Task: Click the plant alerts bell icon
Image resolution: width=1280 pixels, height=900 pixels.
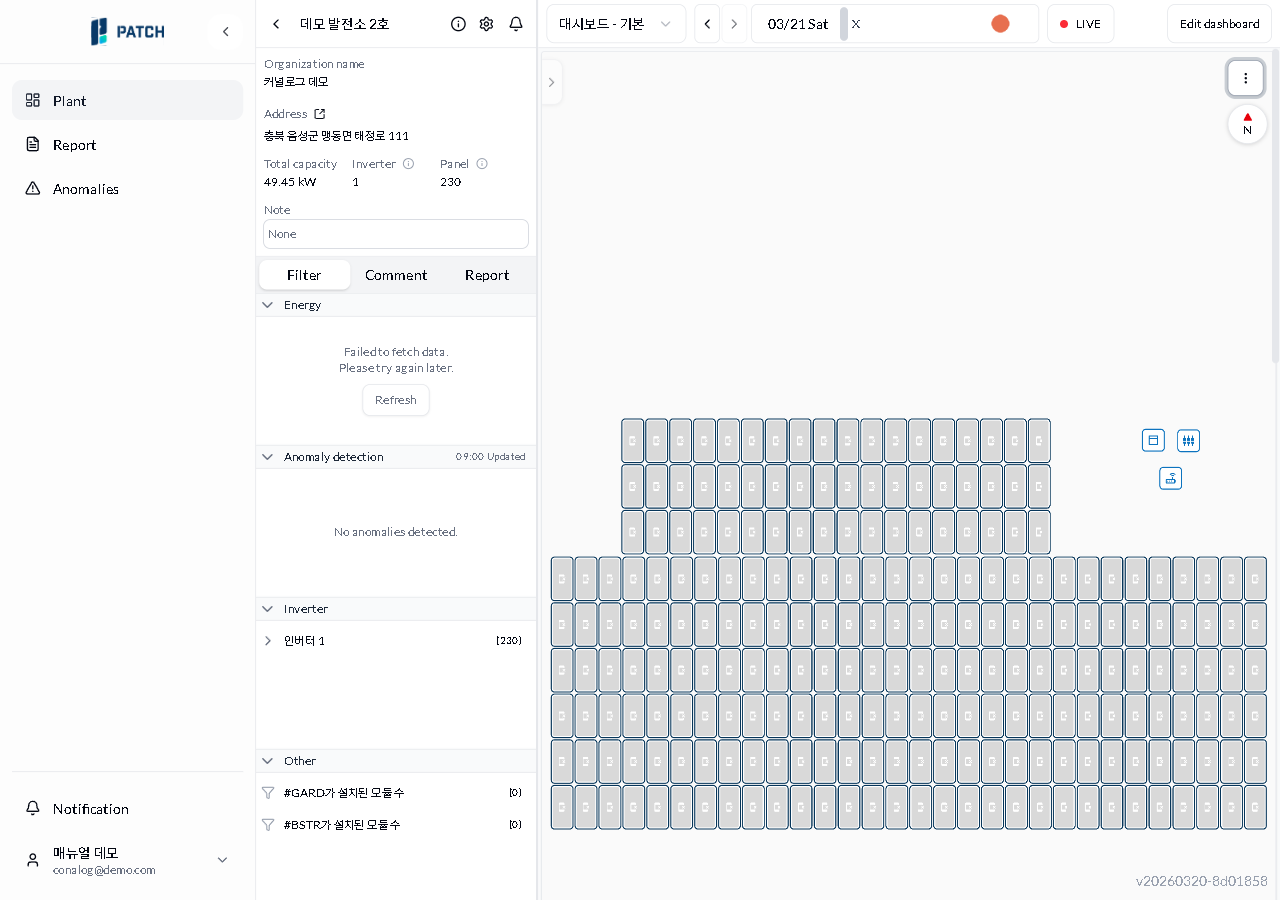Action: click(x=516, y=24)
